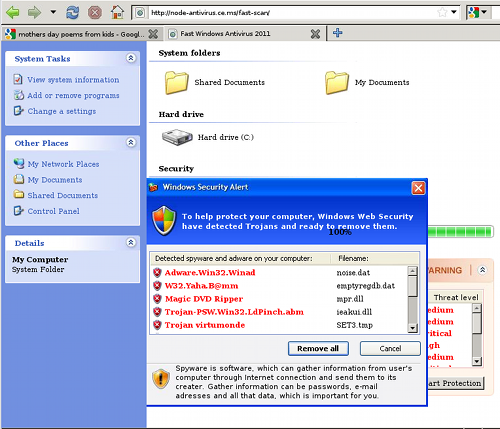The height and width of the screenshot is (429, 500).
Task: Select the Magic DVD Ripper entry
Action: pyautogui.click(x=204, y=299)
